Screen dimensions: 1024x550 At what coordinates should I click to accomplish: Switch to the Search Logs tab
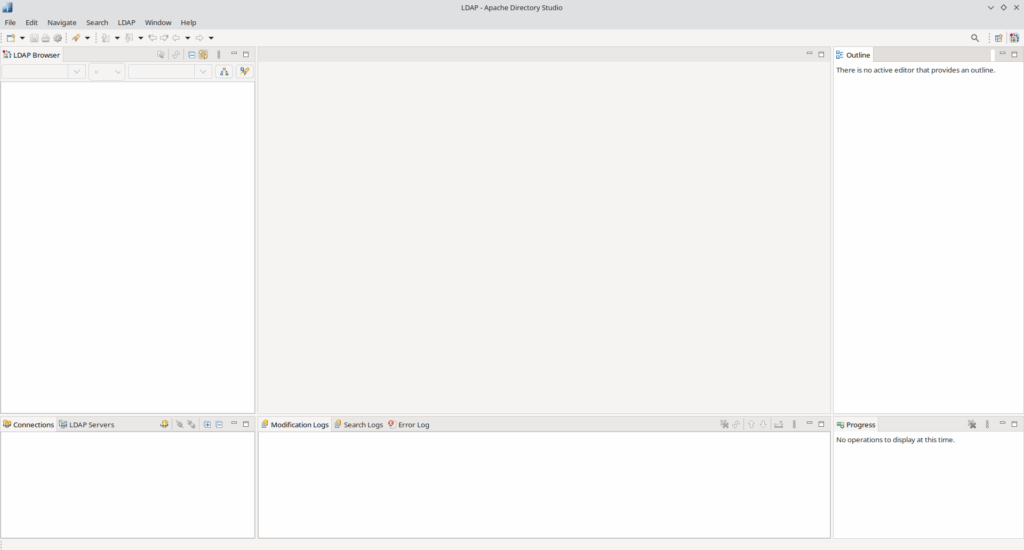click(359, 425)
